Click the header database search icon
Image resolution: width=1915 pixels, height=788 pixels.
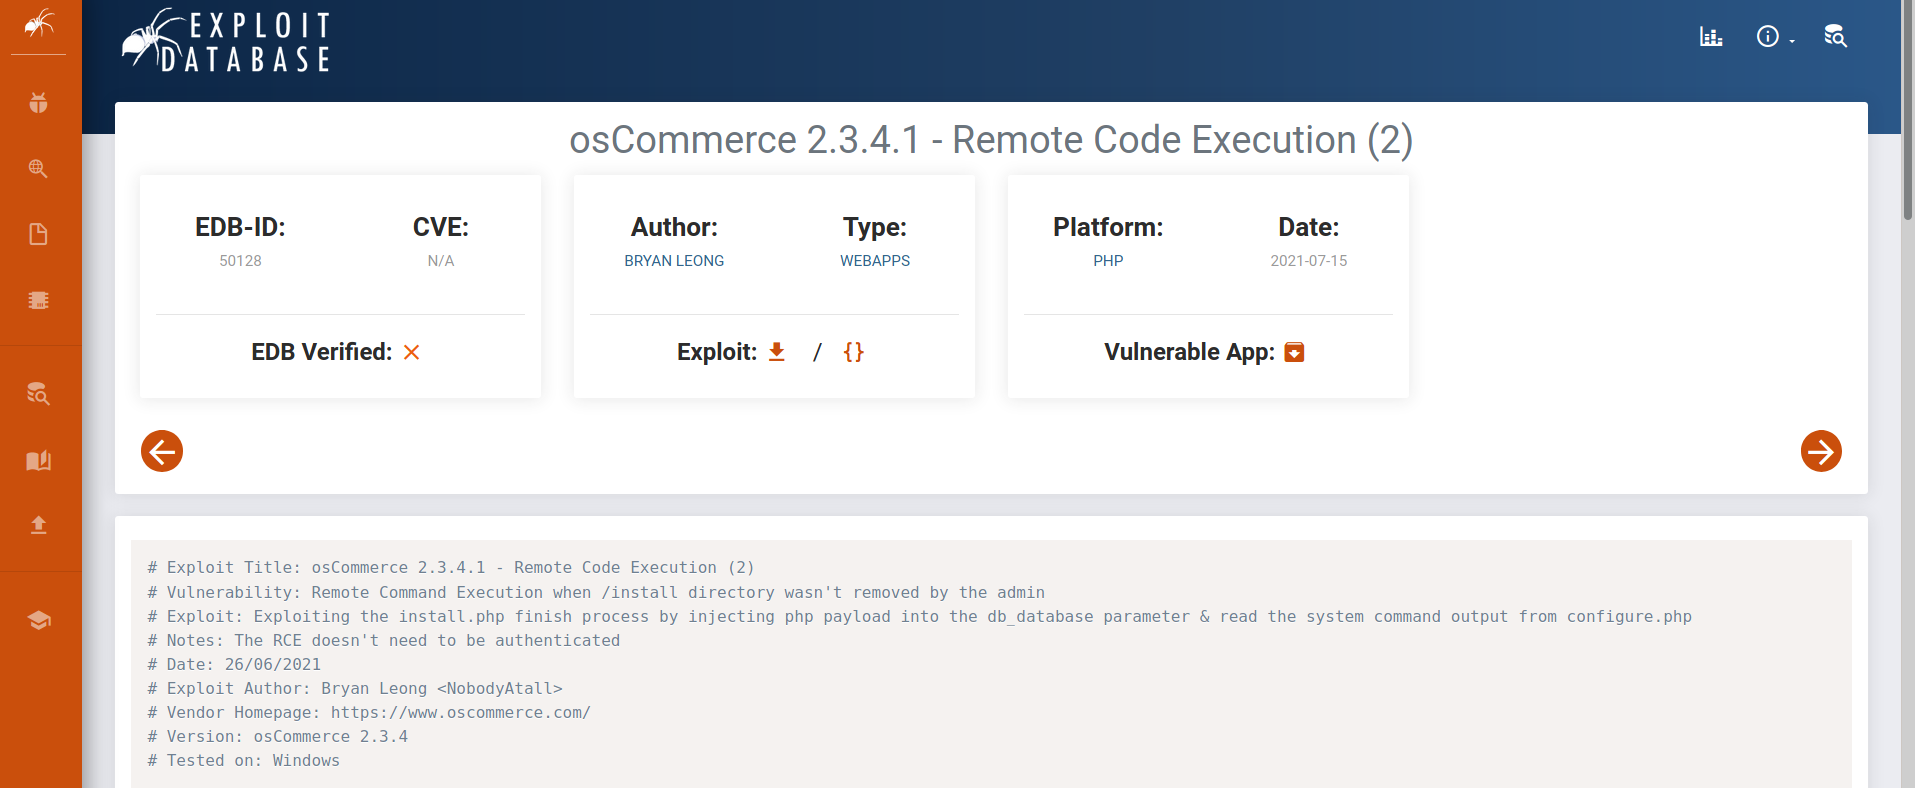(1835, 37)
